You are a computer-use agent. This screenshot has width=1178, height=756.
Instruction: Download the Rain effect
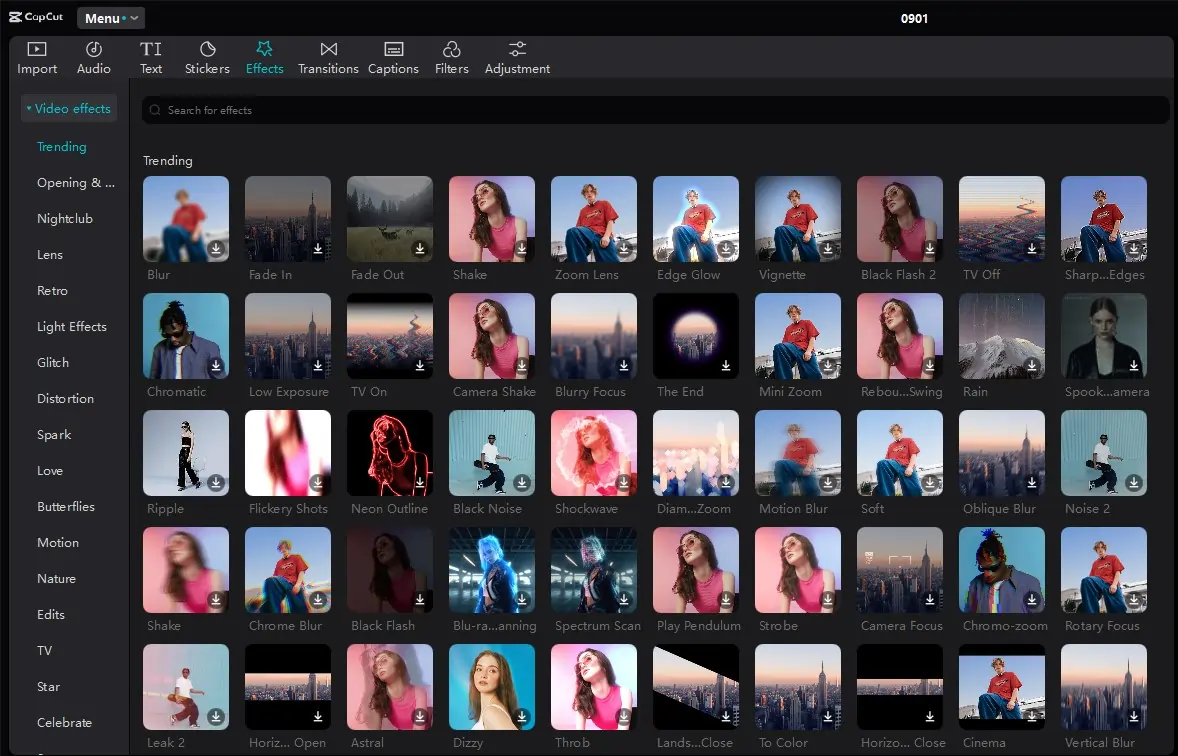tap(1032, 366)
